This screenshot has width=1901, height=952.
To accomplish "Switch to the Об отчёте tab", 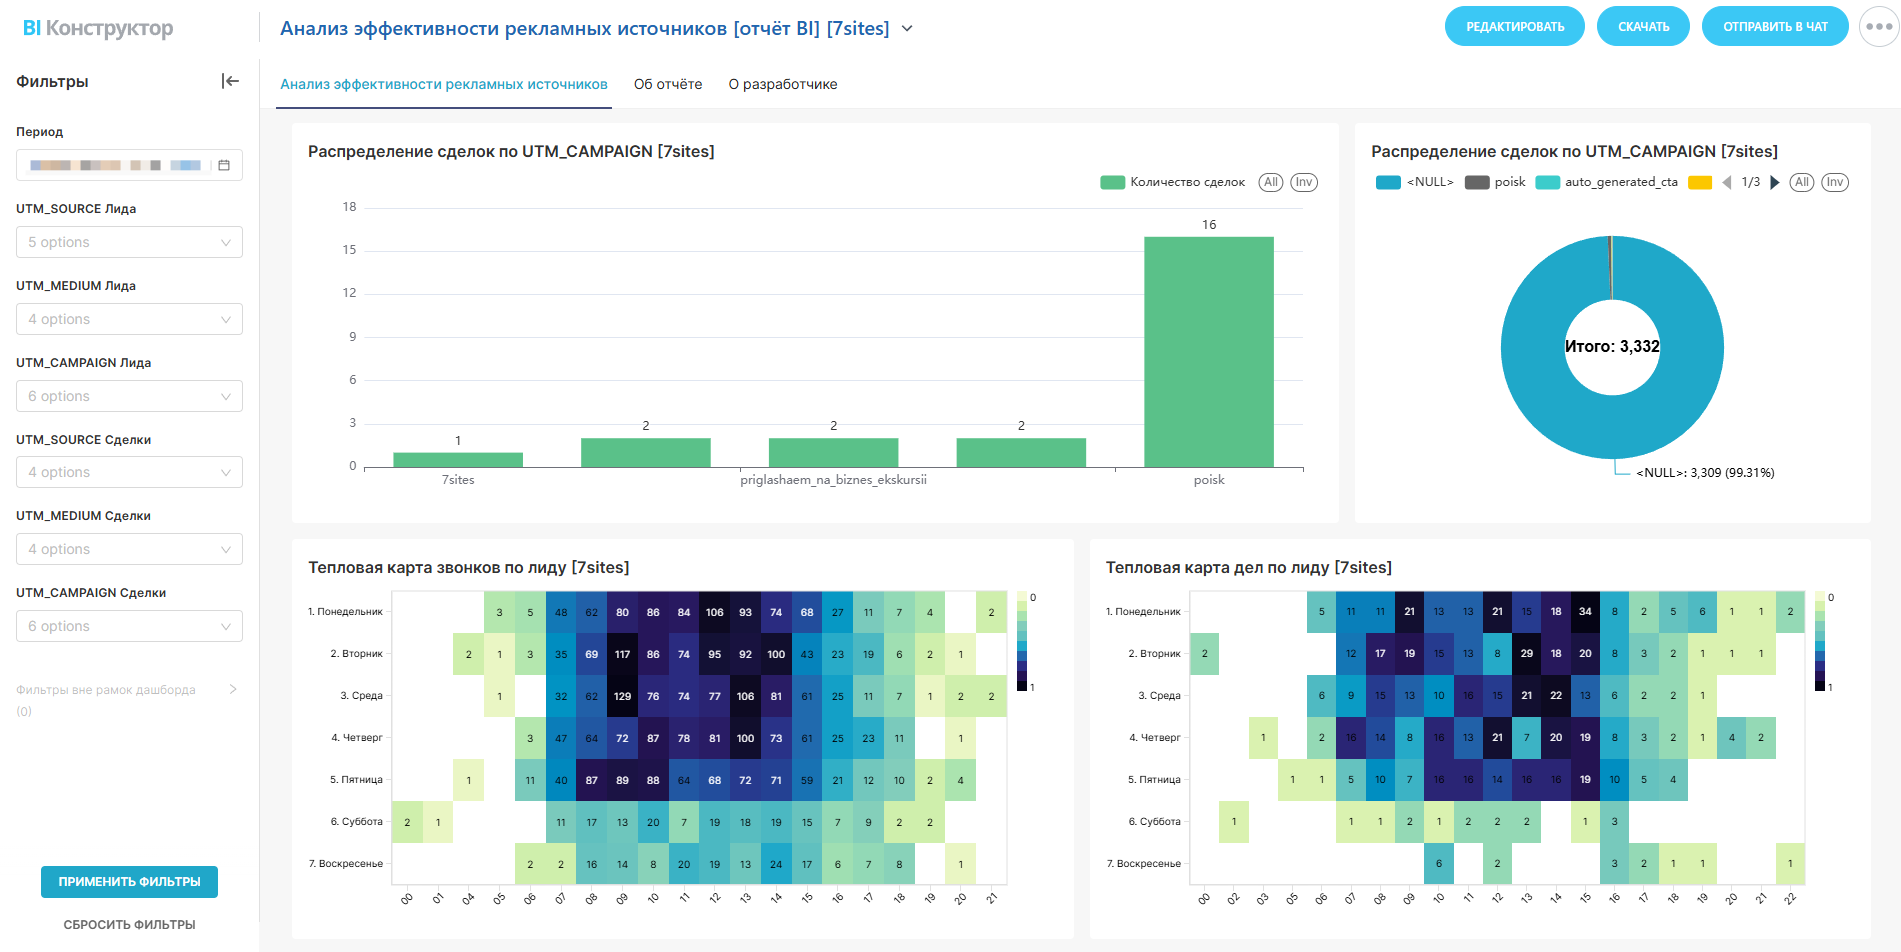I will pos(668,84).
